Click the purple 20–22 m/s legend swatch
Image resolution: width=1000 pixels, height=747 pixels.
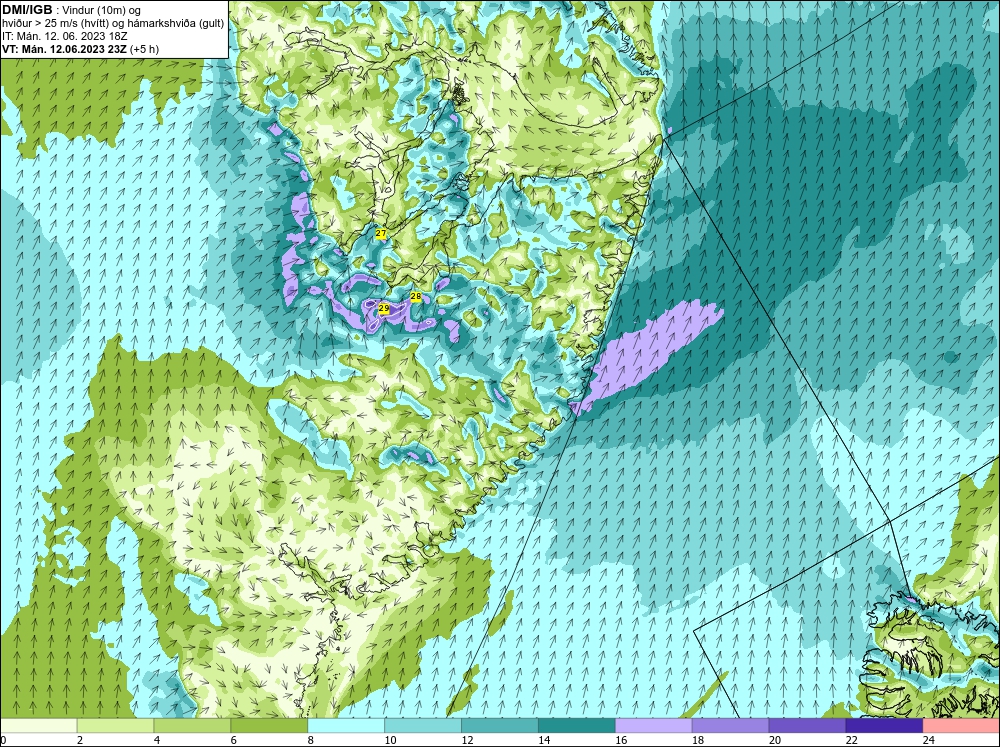point(807,726)
